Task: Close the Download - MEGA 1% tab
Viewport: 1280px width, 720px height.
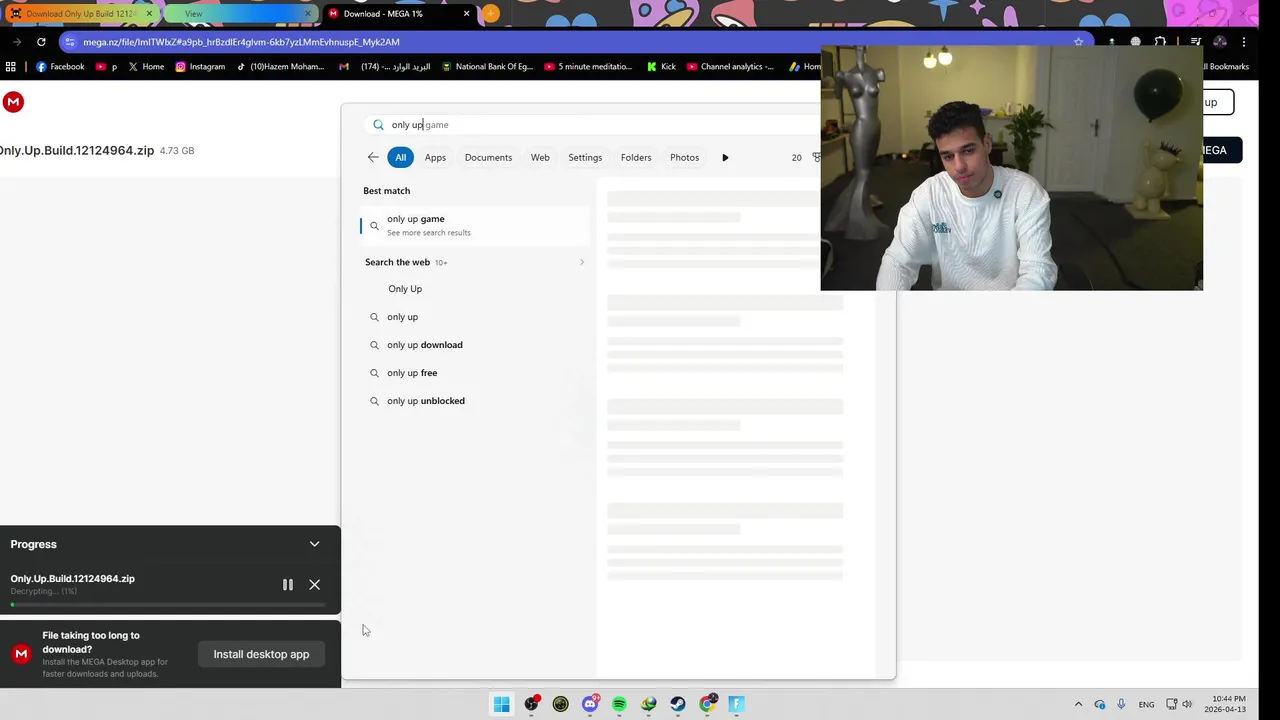Action: tap(466, 14)
